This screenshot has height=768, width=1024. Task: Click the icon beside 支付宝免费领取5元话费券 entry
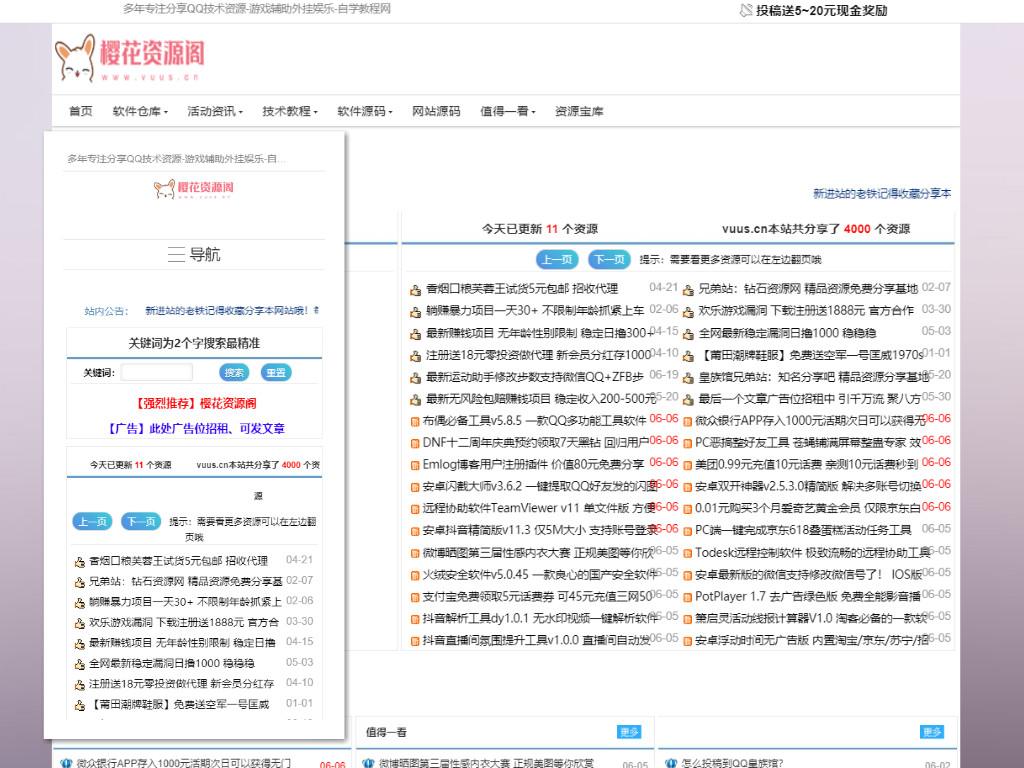point(414,595)
